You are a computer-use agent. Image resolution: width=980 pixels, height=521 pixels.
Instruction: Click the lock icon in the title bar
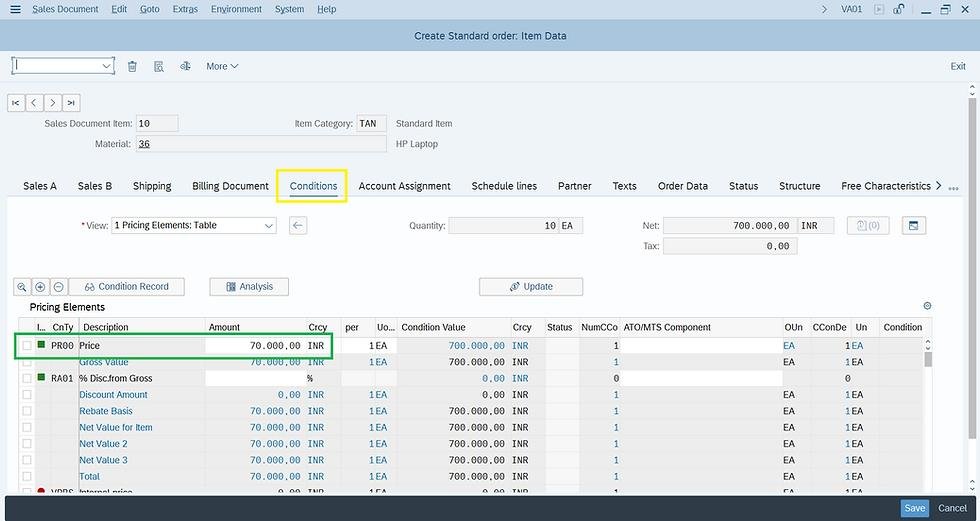click(899, 9)
